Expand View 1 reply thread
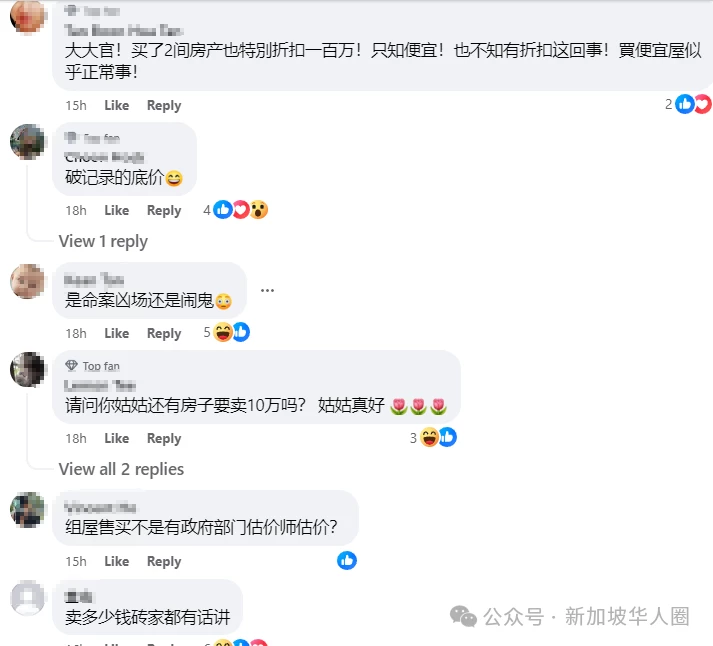This screenshot has height=646, width=713. pos(103,241)
